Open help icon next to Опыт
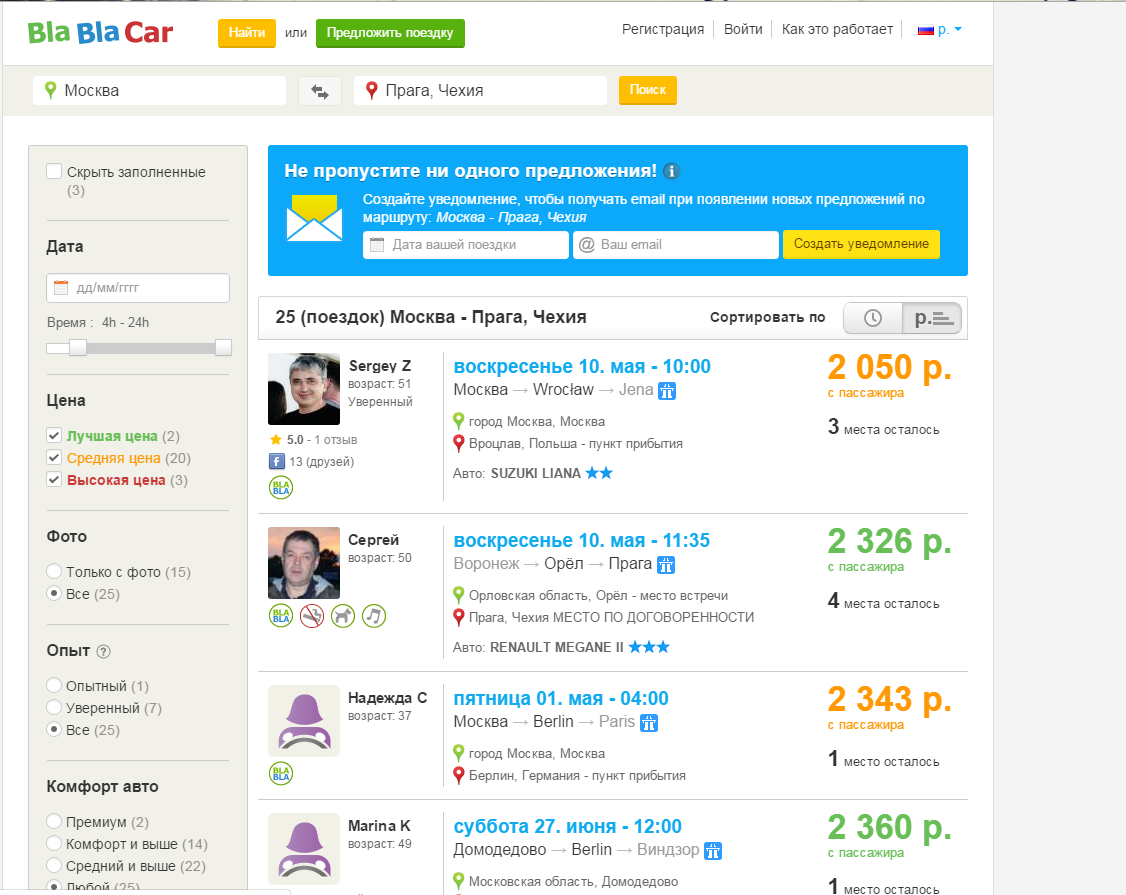 [x=103, y=651]
